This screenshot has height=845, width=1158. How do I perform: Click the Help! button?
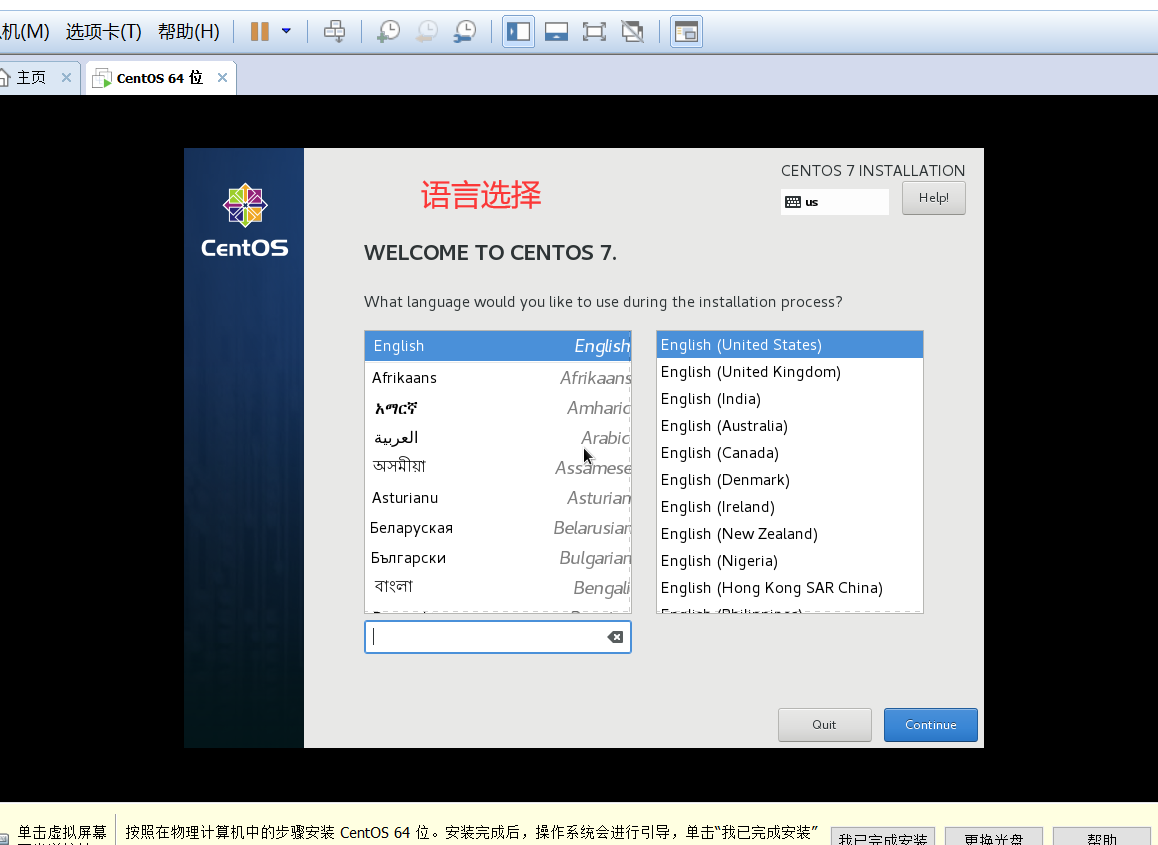[933, 198]
